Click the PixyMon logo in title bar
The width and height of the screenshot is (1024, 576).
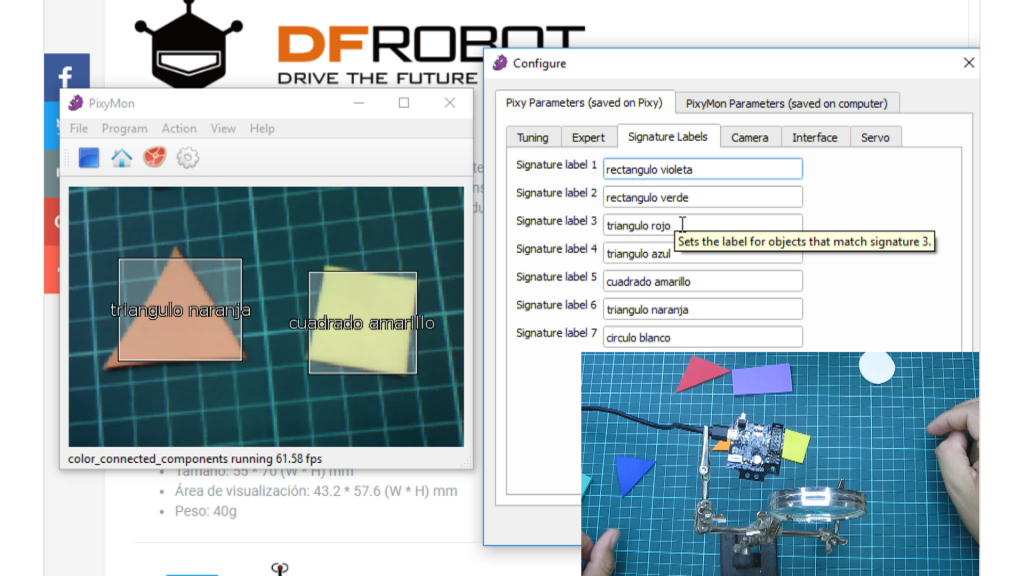[76, 103]
